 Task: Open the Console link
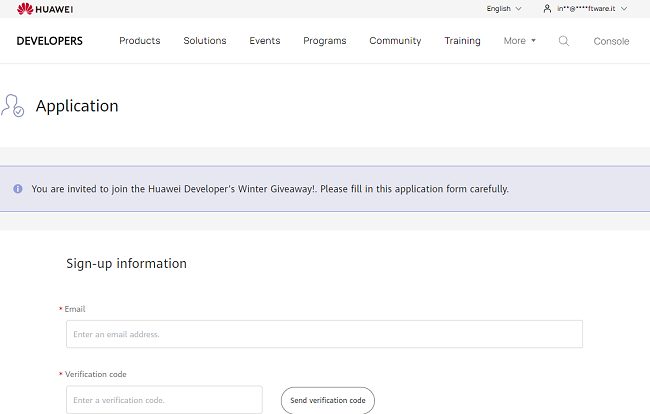[611, 41]
